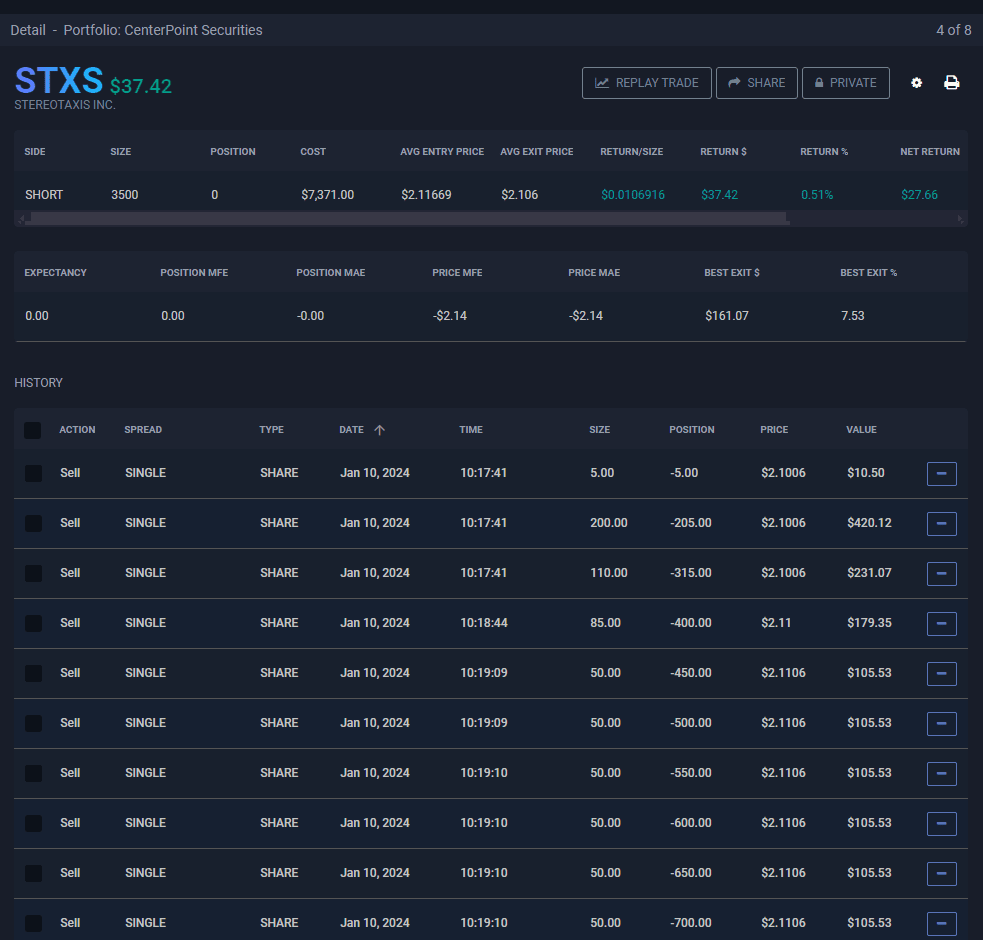Click minus icon on the 110.00 size row
The width and height of the screenshot is (983, 940).
[941, 574]
